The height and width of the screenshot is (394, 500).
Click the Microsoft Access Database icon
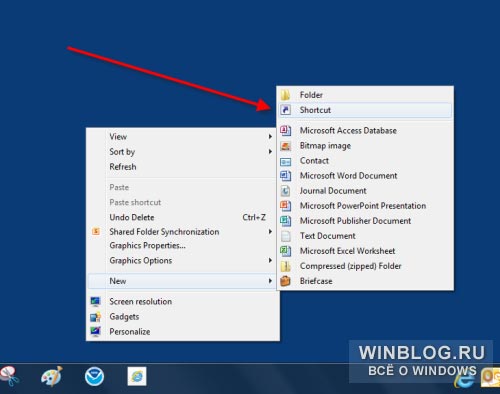(x=285, y=130)
